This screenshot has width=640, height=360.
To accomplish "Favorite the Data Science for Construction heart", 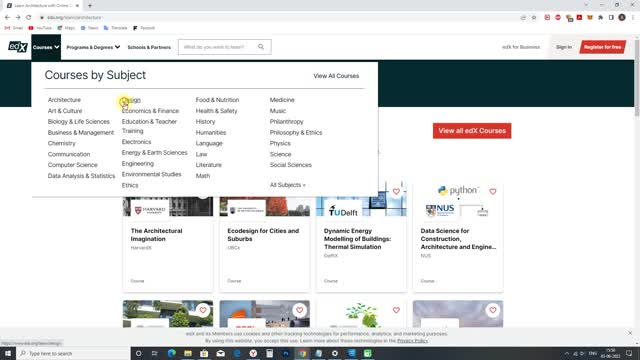I will tap(493, 191).
